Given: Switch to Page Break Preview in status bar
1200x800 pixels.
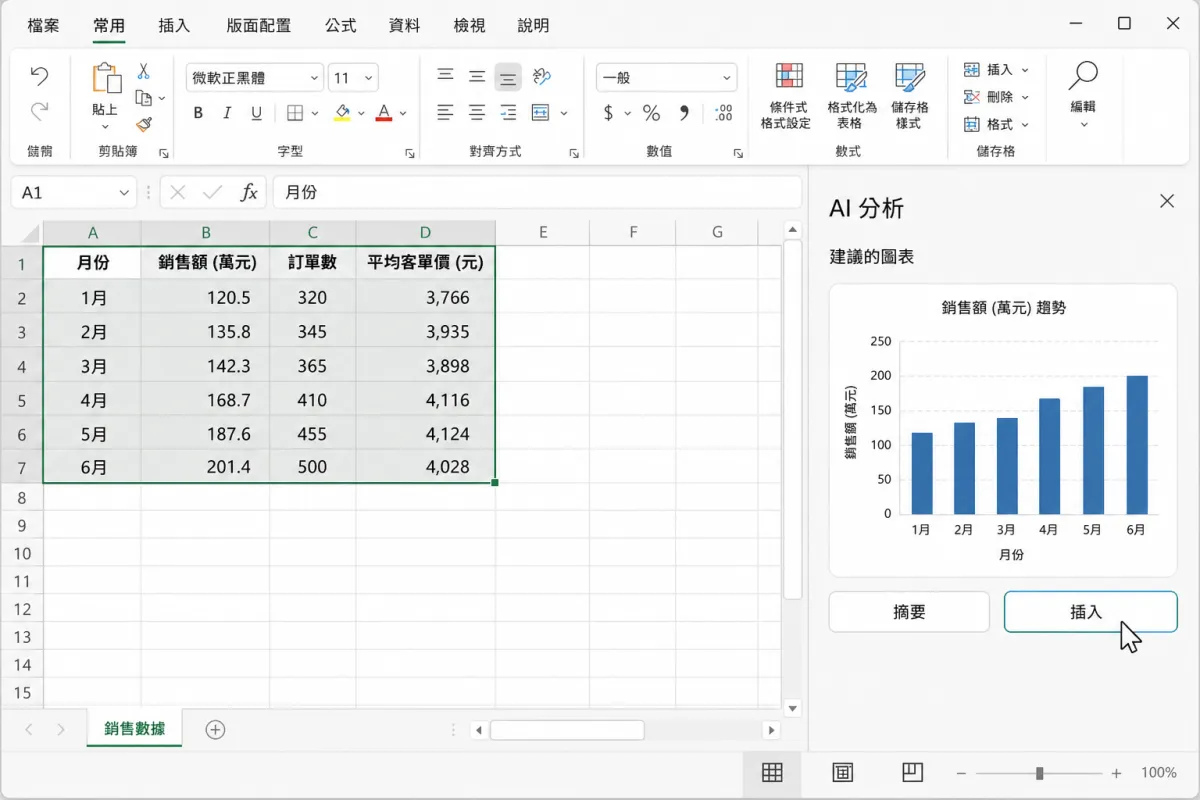Looking at the screenshot, I should (x=911, y=773).
